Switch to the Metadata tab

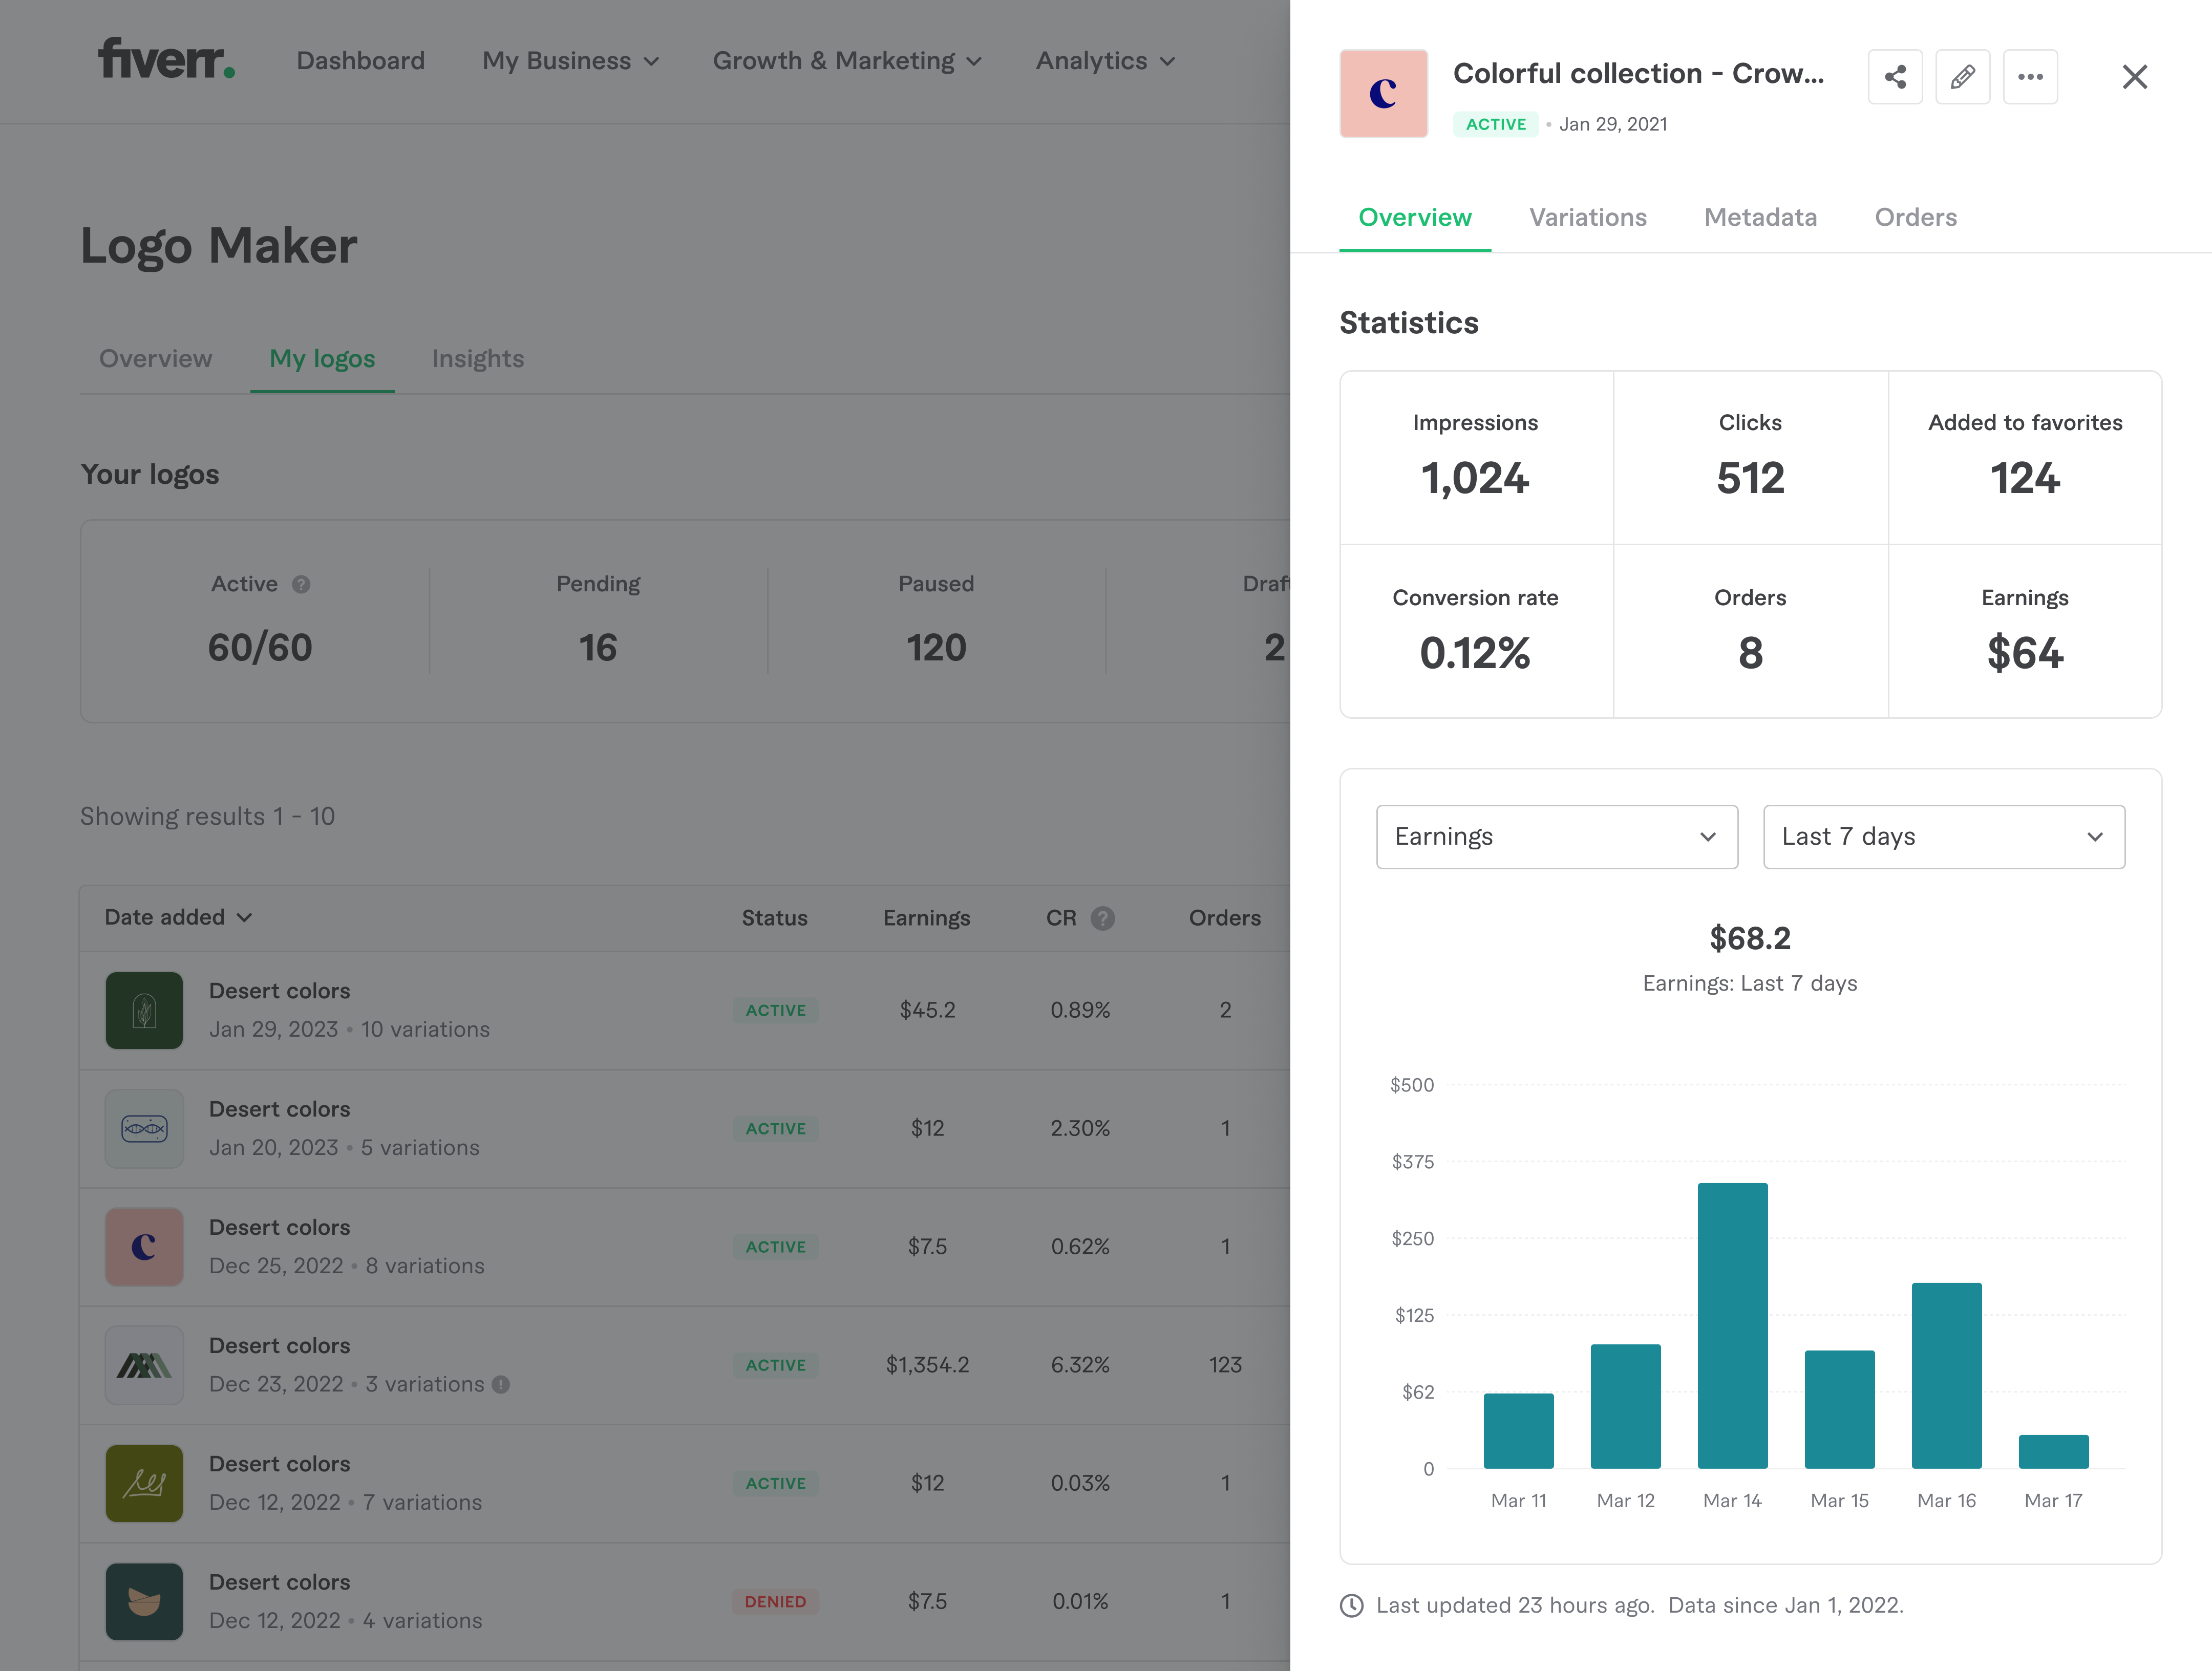(x=1760, y=217)
